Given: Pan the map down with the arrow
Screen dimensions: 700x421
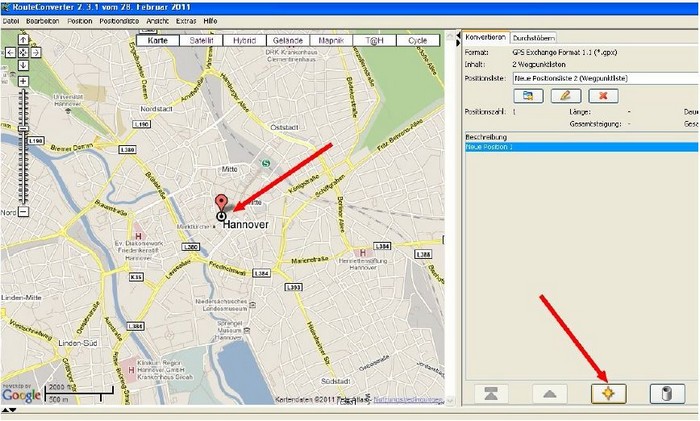Looking at the screenshot, I should [23, 65].
